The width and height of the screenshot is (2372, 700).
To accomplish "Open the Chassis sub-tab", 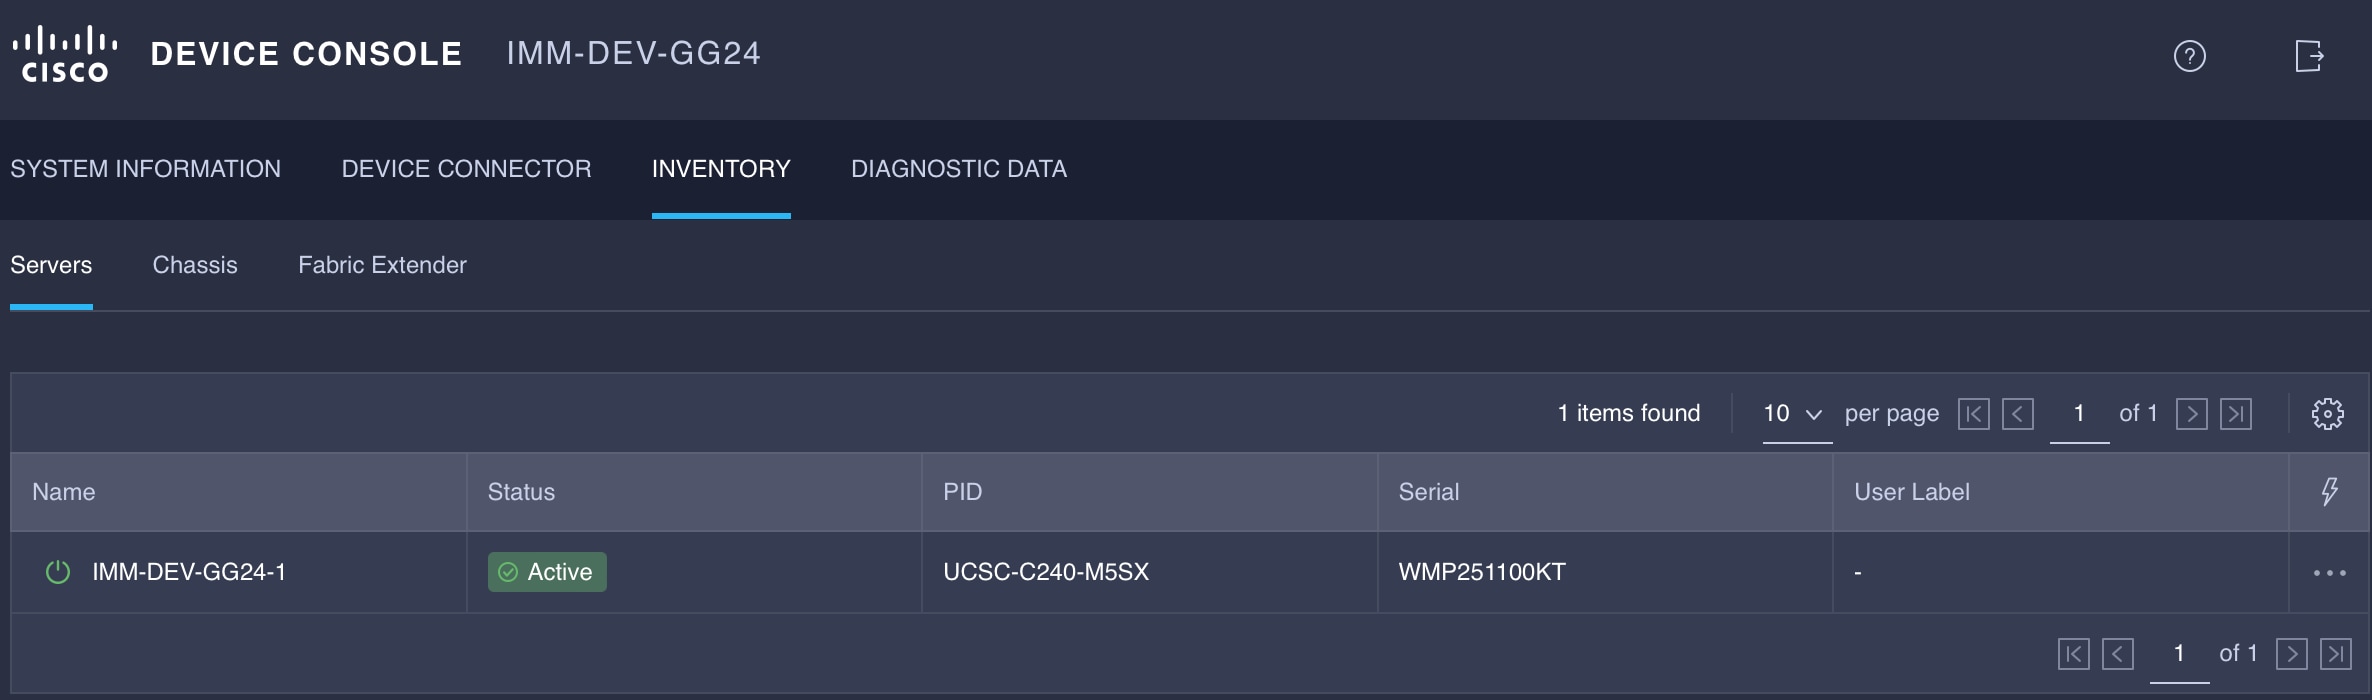I will point(195,265).
